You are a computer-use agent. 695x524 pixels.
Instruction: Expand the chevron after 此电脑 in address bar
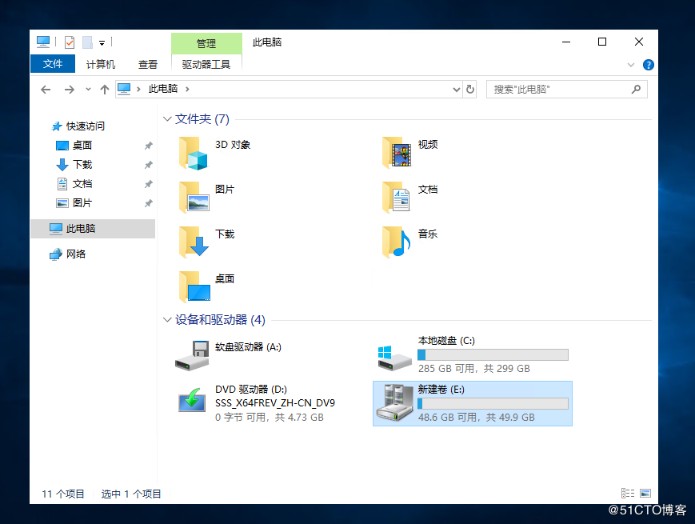click(187, 89)
